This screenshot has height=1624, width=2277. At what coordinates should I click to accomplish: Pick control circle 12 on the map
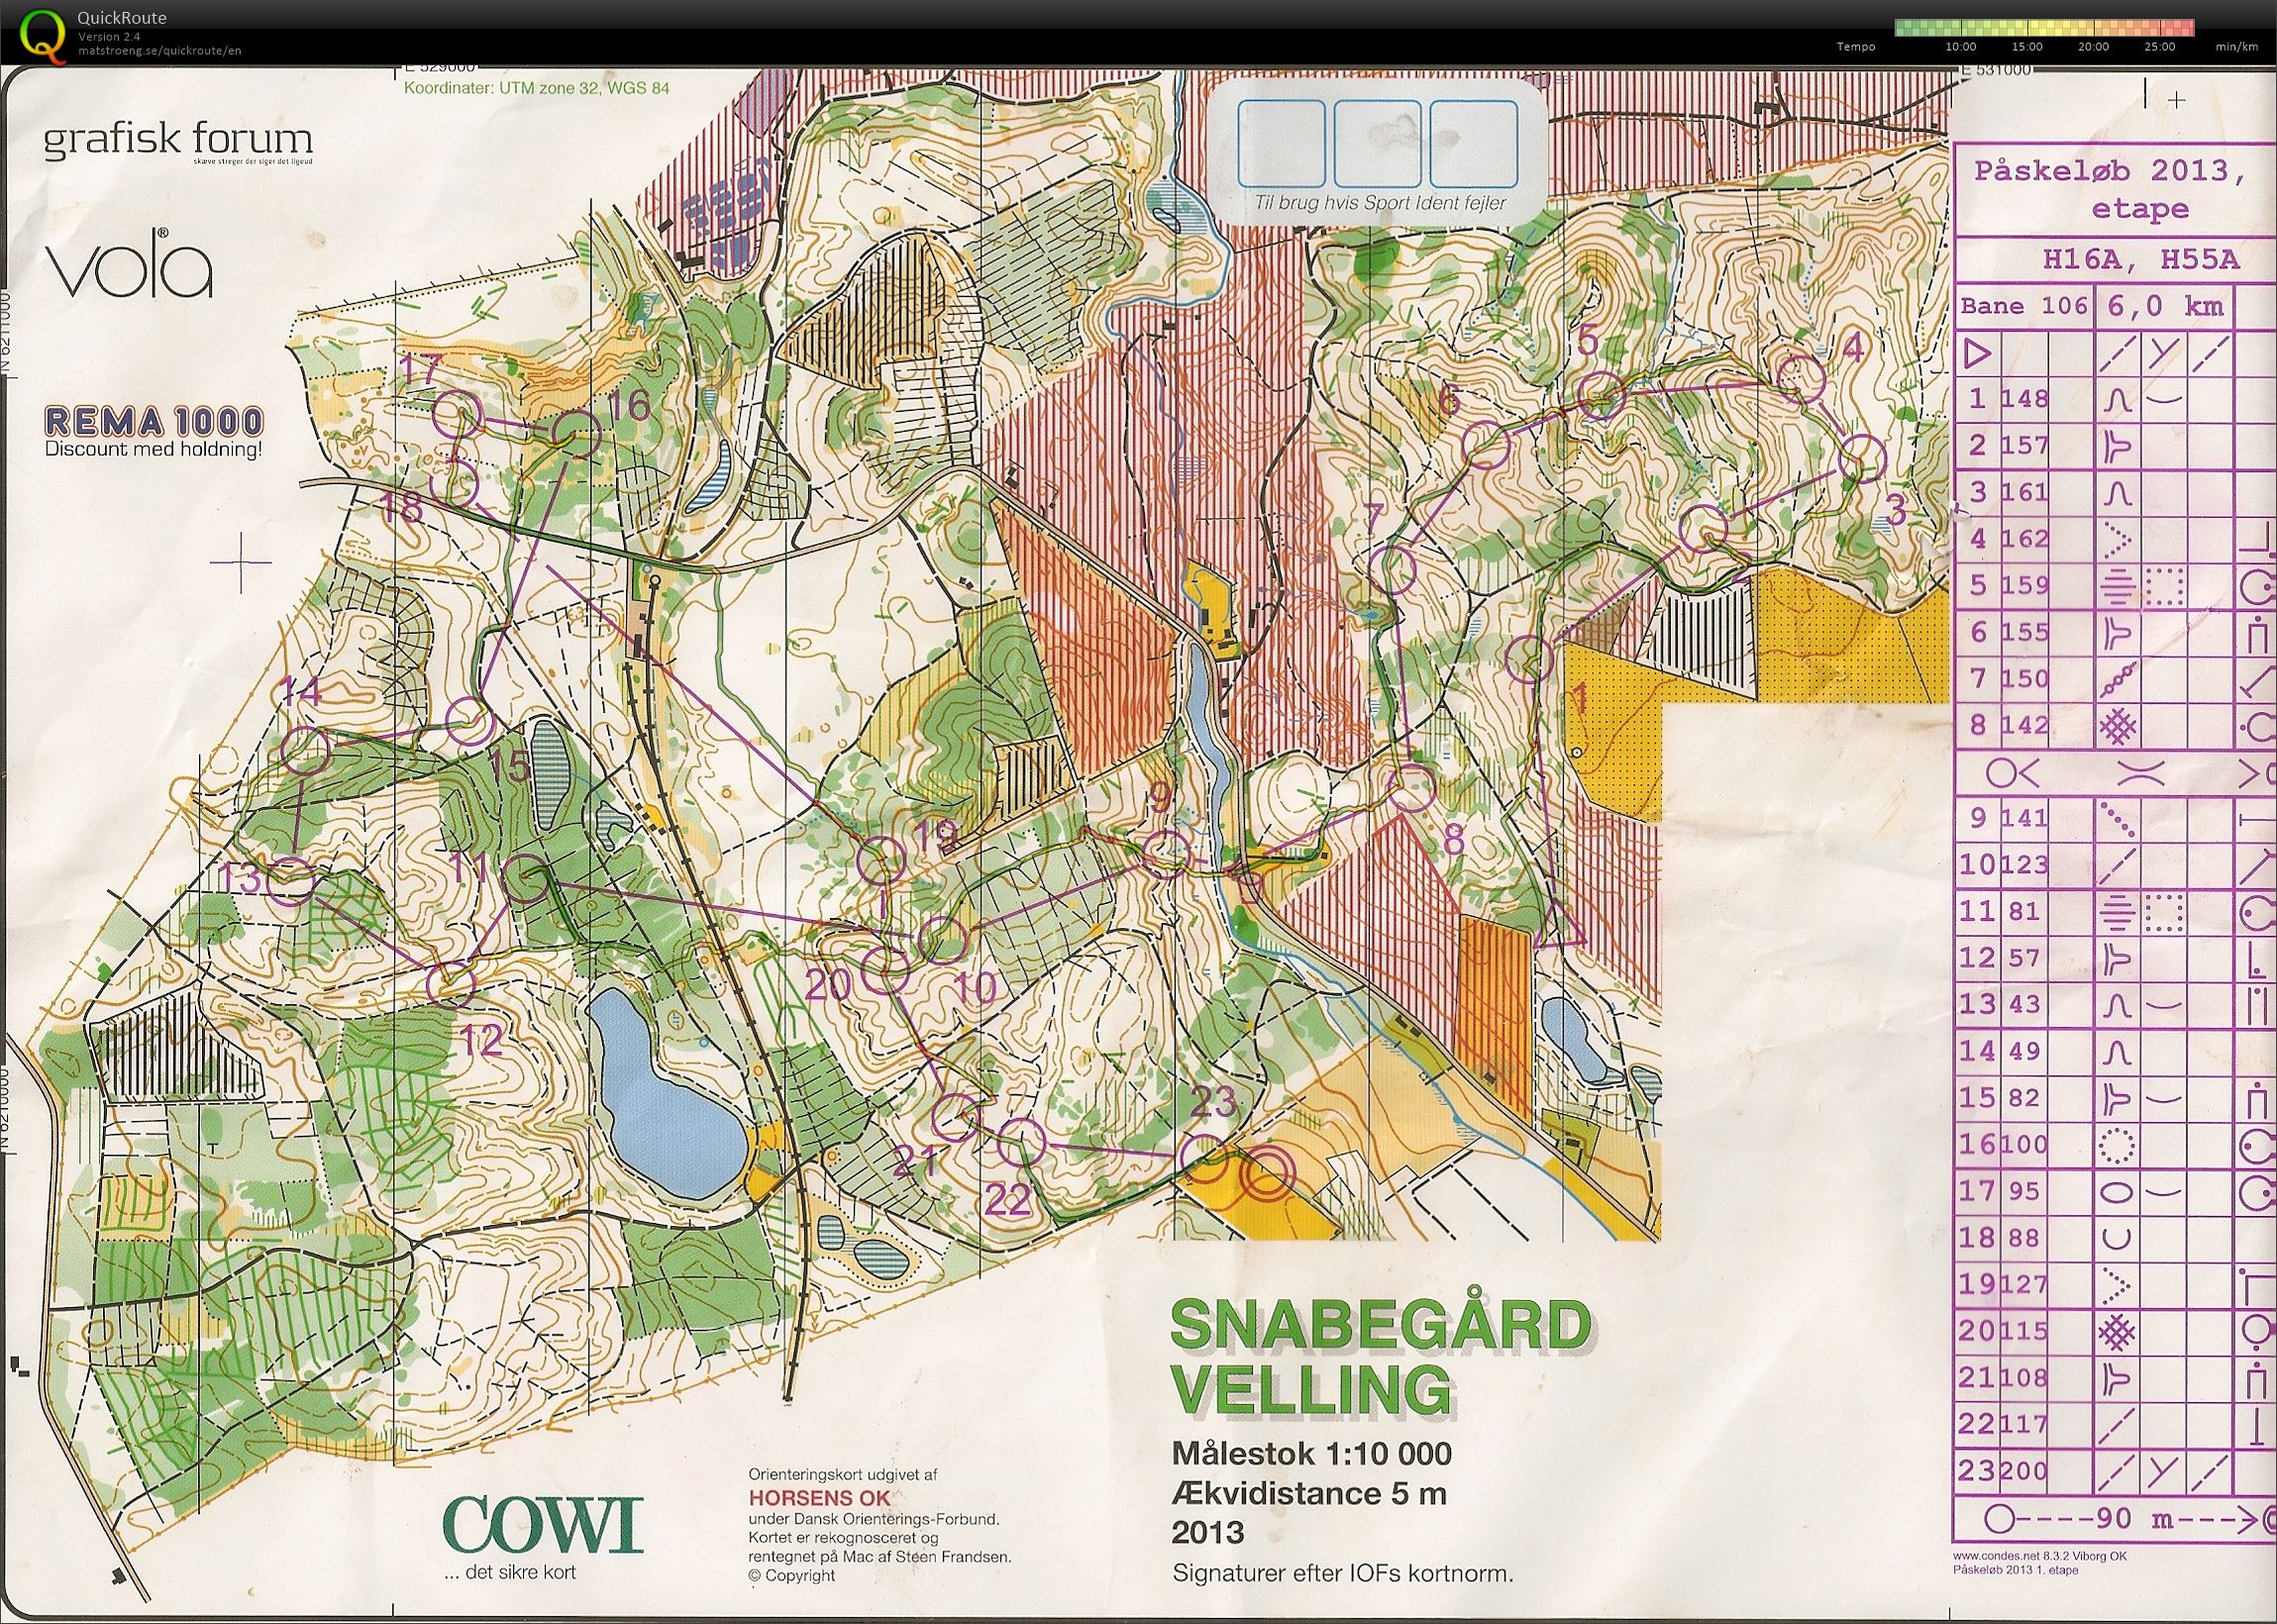pos(451,982)
